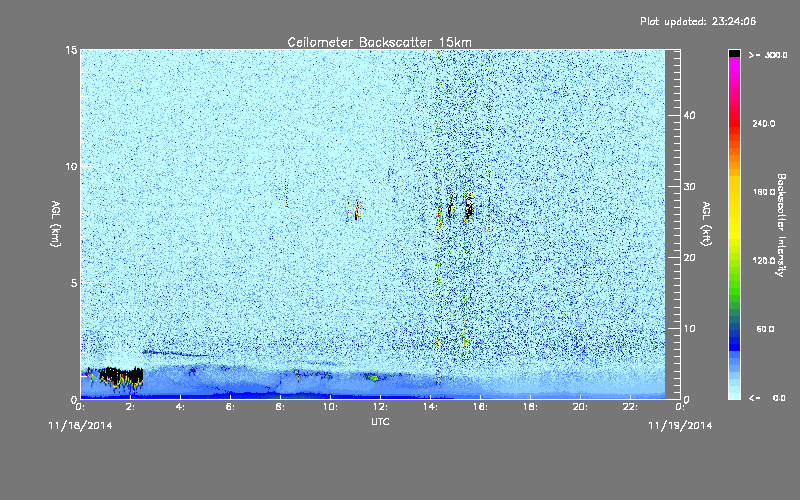This screenshot has width=800, height=500.
Task: Pick the black top segment of the colorbar
Action: coord(734,53)
